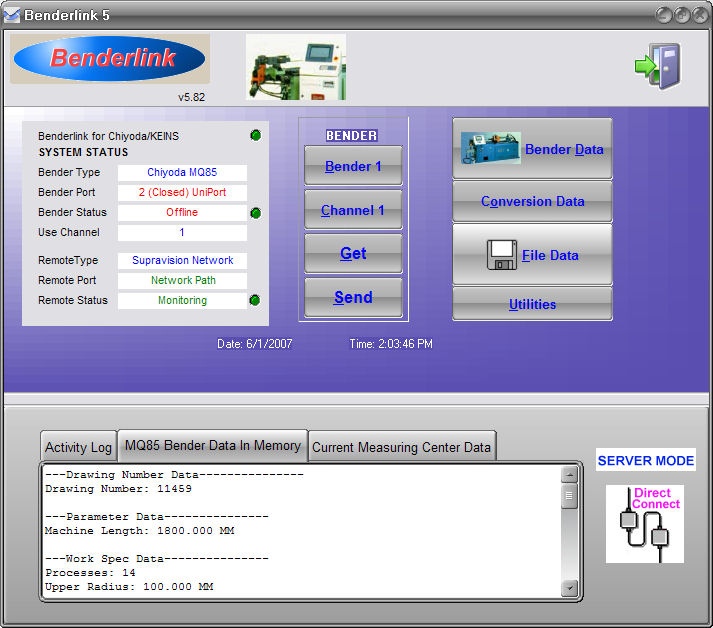This screenshot has width=713, height=628.
Task: Select the MQ85 Bender Data In Memory tab
Action: (212, 446)
